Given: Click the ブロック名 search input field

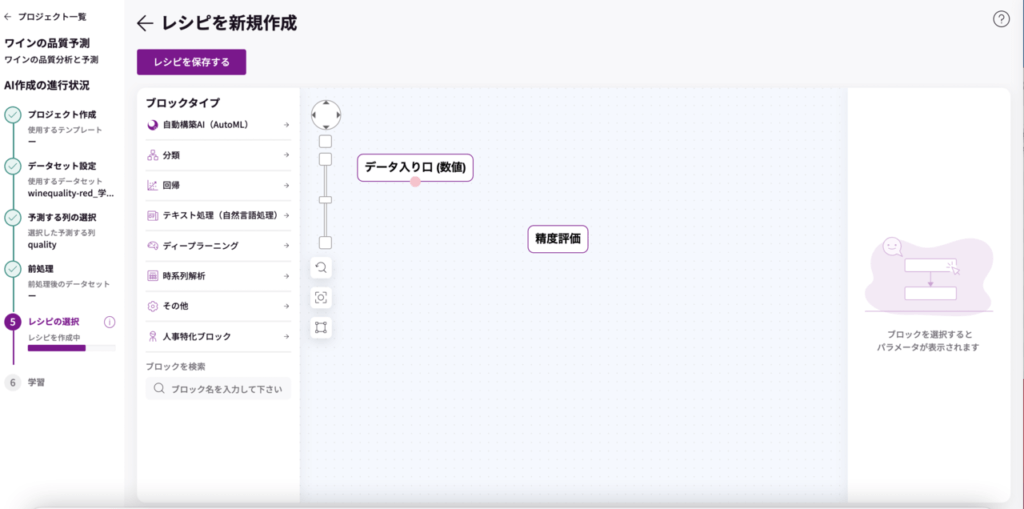Looking at the screenshot, I should [226, 389].
